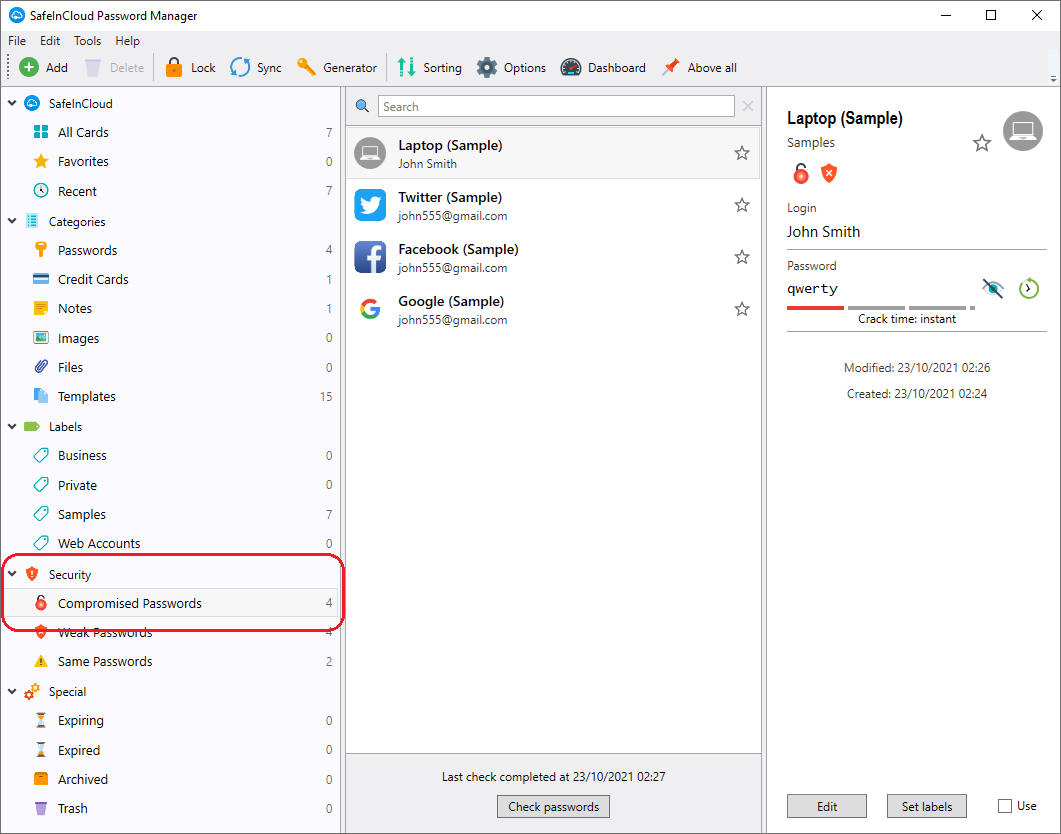Toggle favorite star on Twitter (Sample) row
The width and height of the screenshot is (1061, 834).
click(742, 205)
